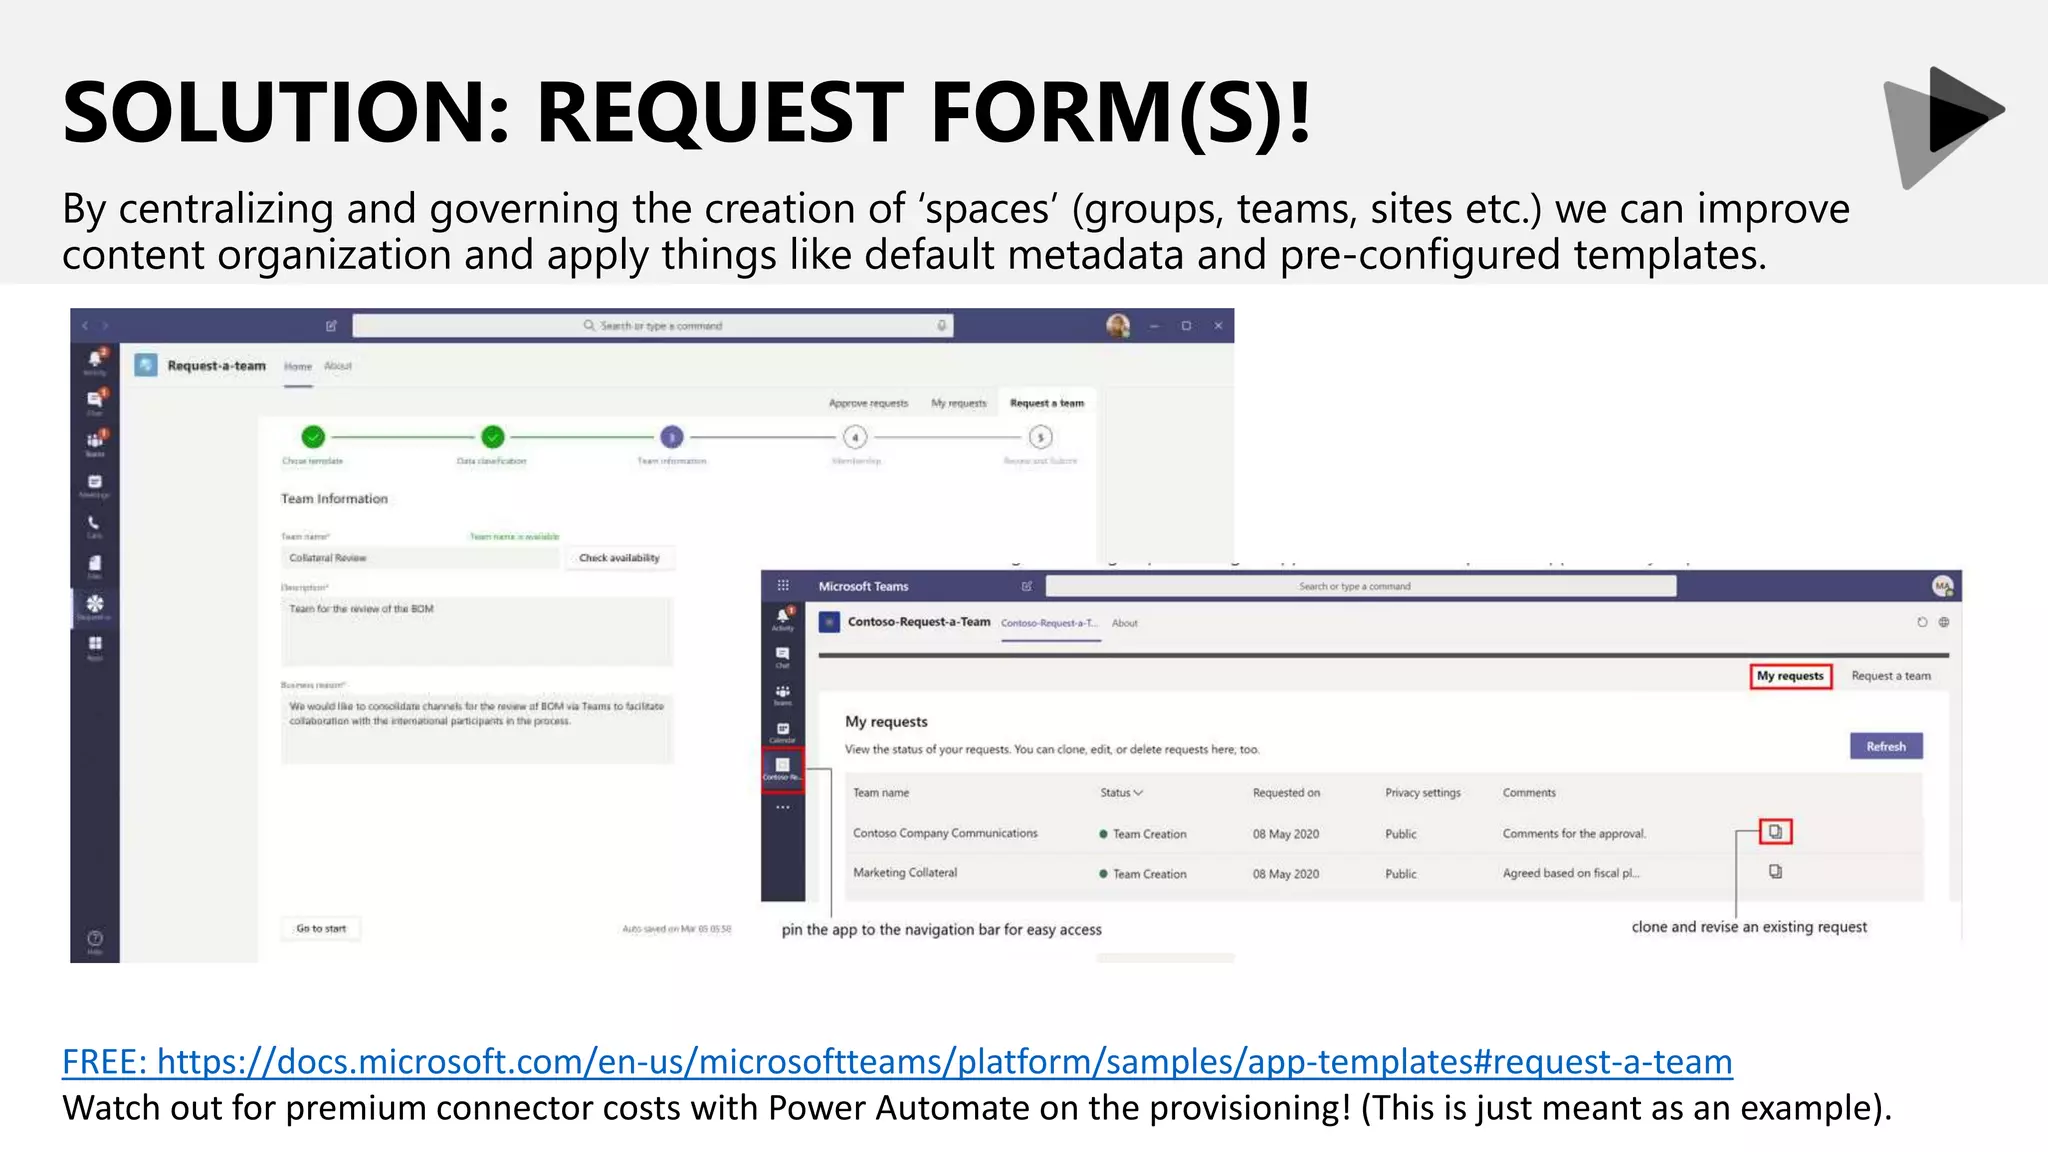
Task: Open the app launcher grid in Microsoft Teams
Action: (783, 586)
